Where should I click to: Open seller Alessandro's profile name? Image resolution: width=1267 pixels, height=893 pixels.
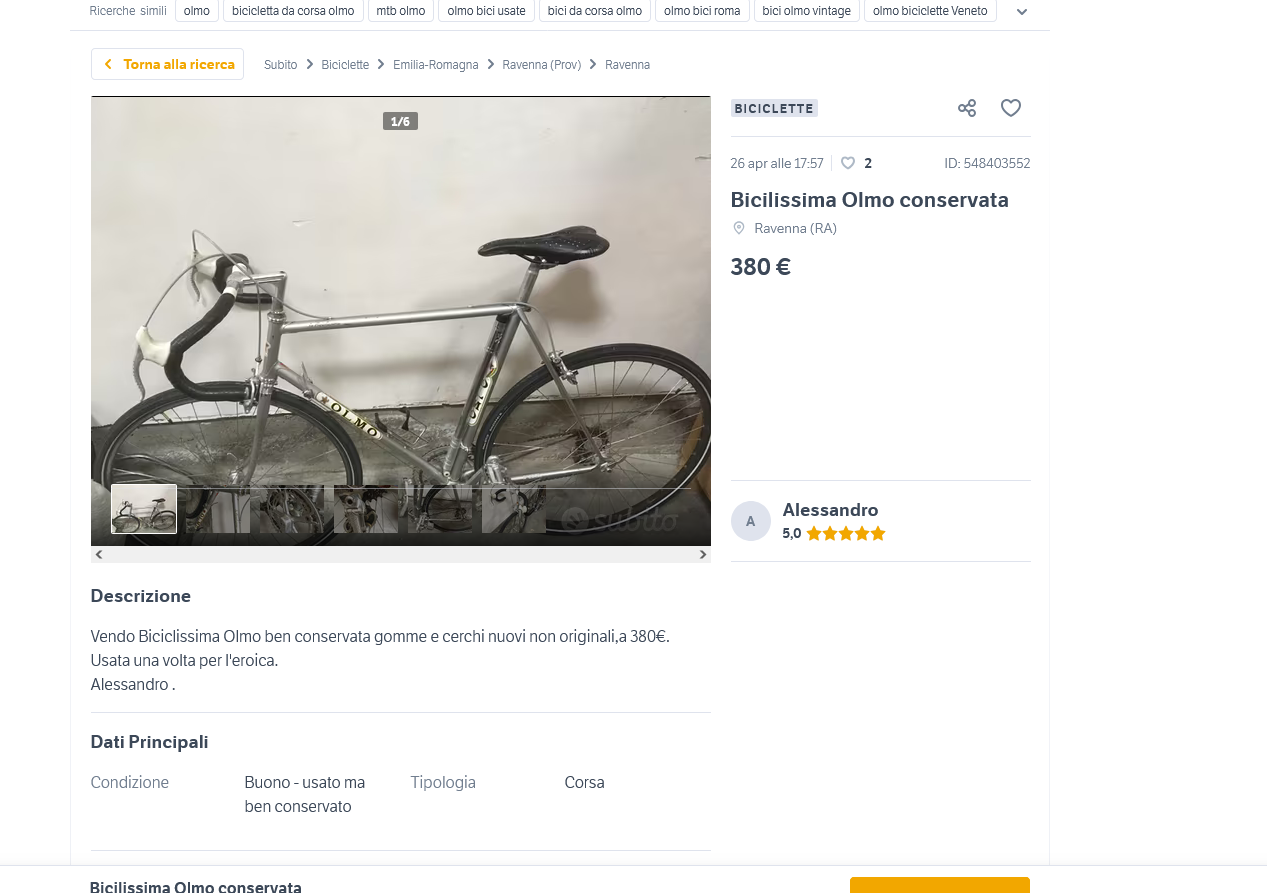830,510
